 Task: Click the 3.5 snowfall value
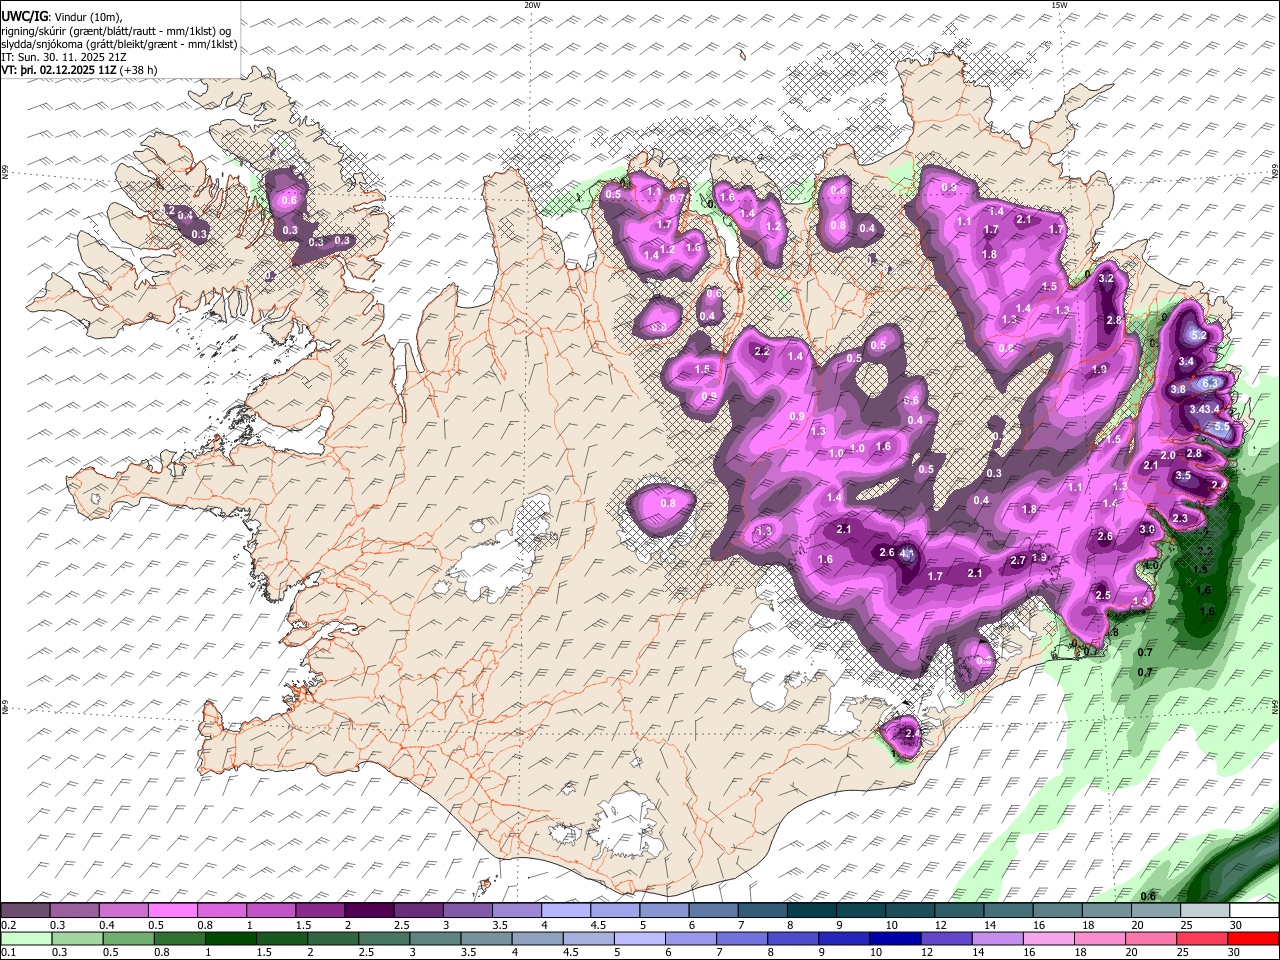[1183, 475]
